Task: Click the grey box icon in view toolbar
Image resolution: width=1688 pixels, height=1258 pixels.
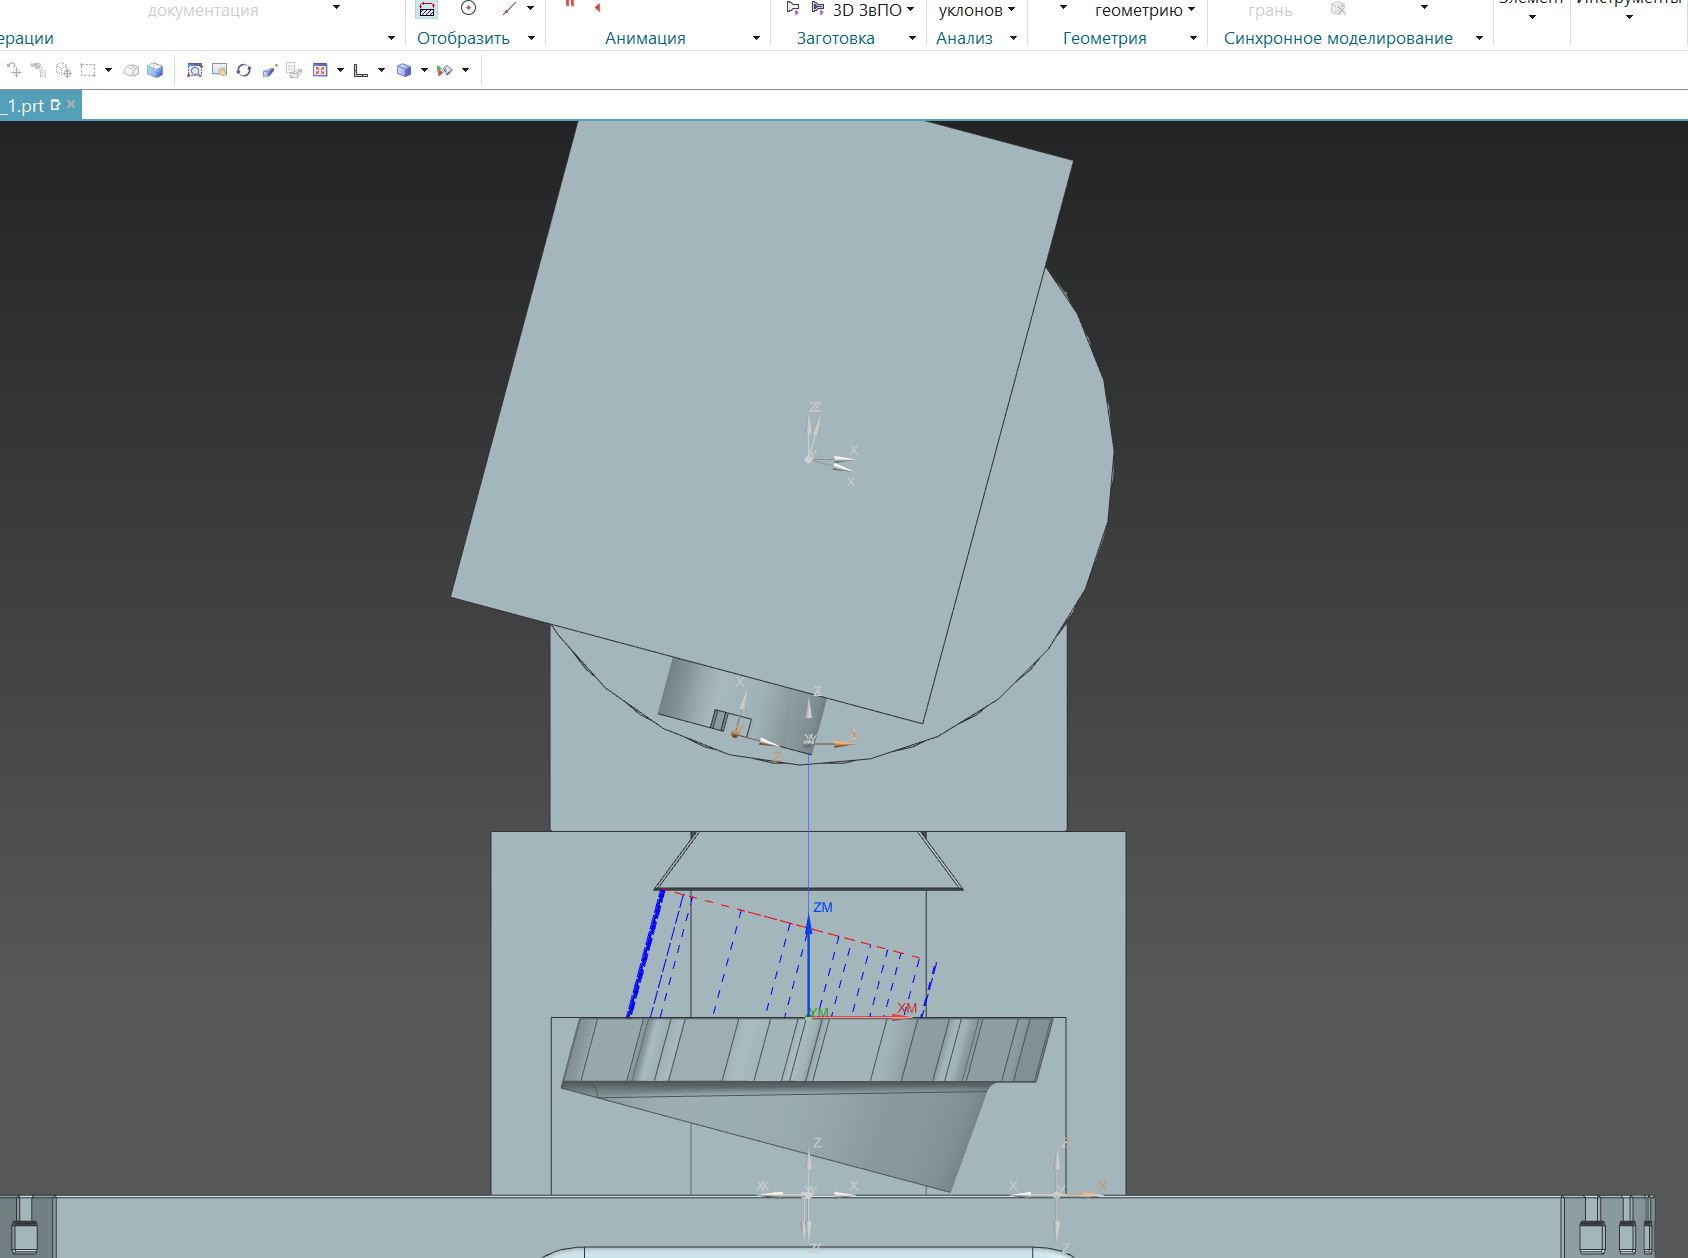Action: pyautogui.click(x=131, y=70)
